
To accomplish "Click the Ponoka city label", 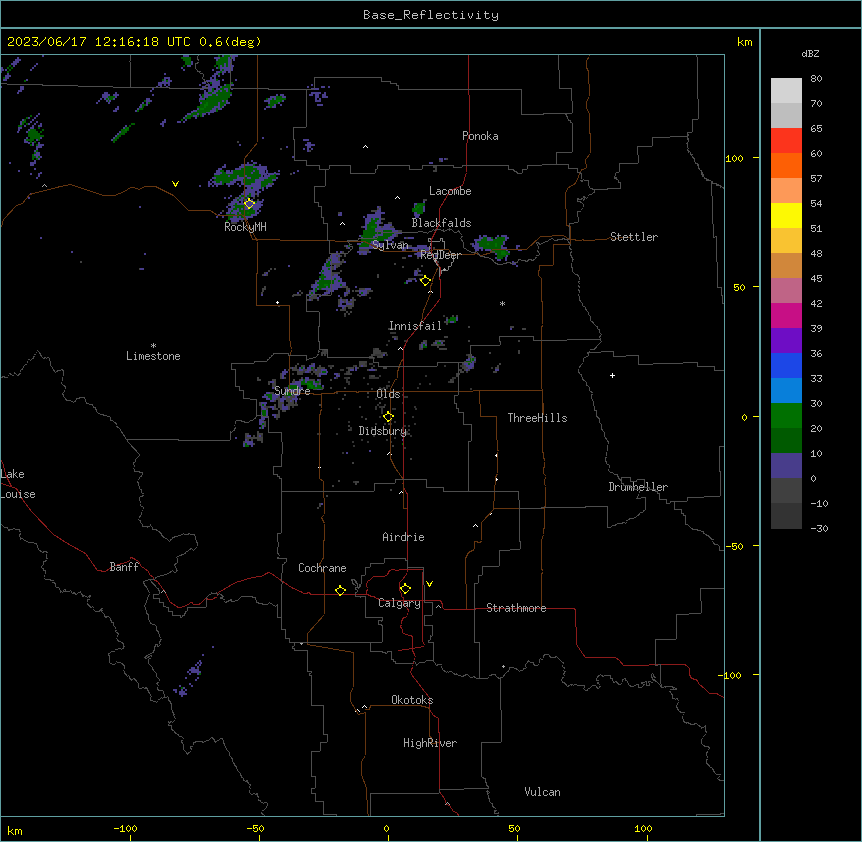I will click(480, 136).
